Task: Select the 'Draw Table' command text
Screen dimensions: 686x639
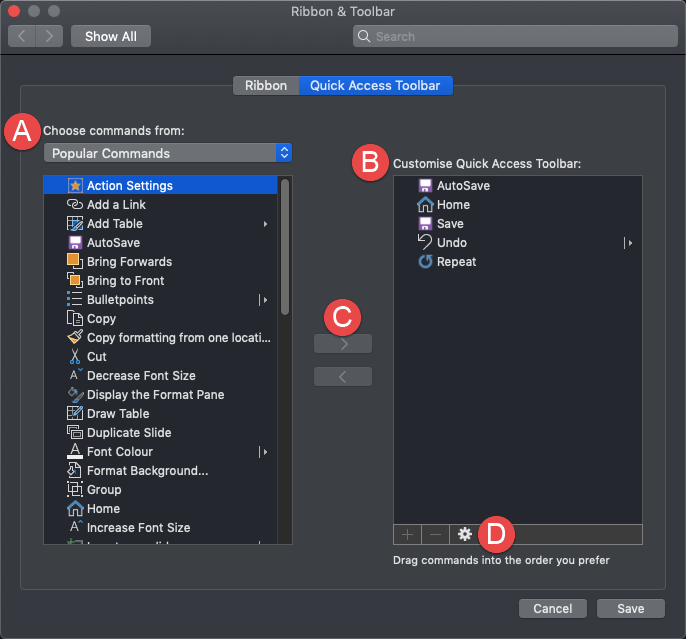Action: (118, 413)
